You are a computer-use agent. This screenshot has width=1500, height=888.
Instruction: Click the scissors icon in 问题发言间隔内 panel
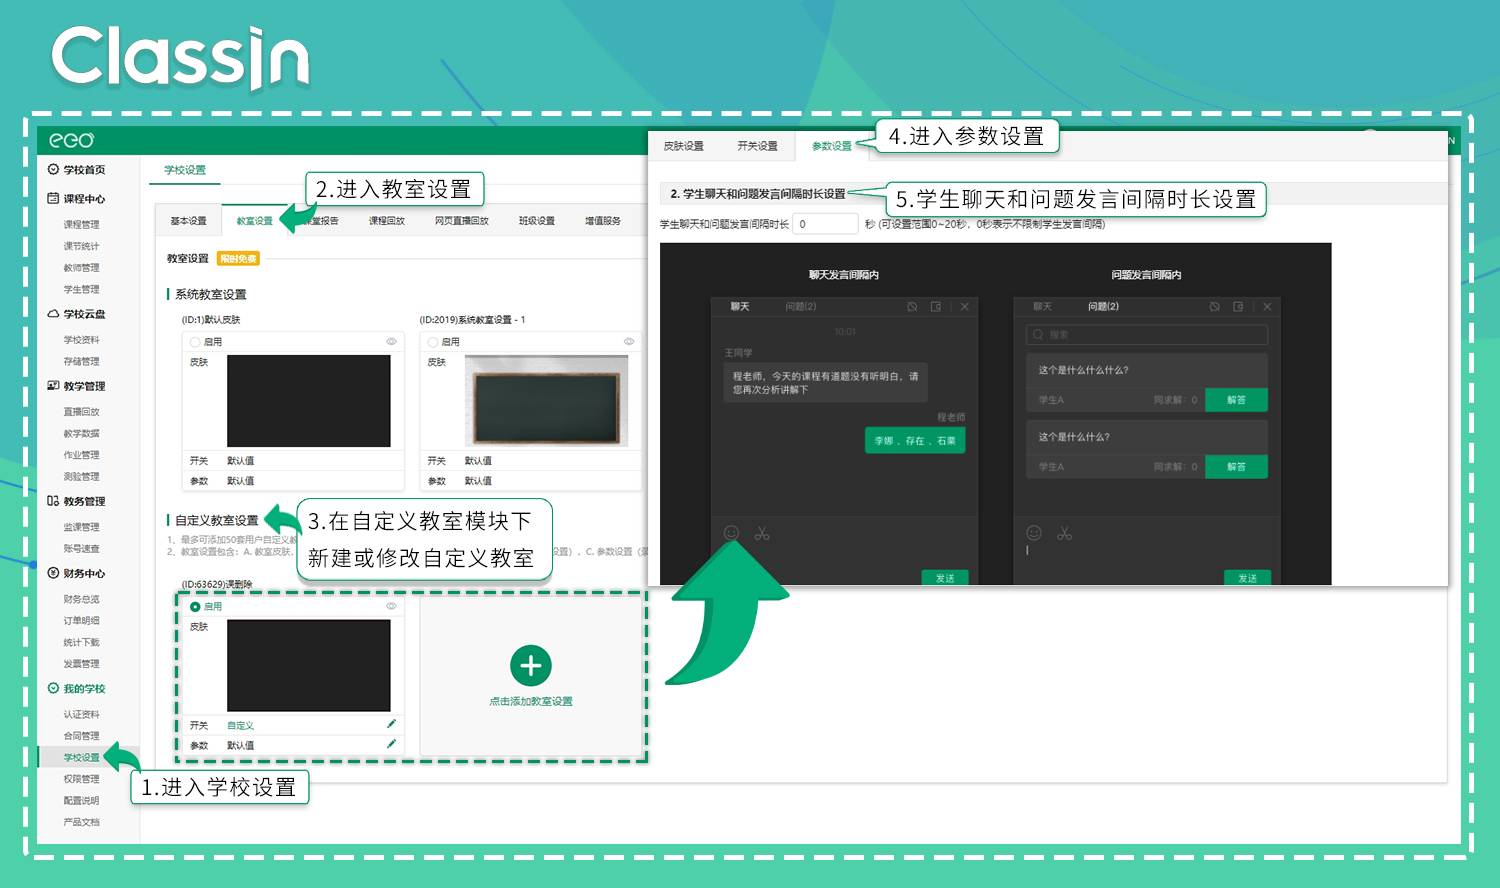pos(1064,534)
